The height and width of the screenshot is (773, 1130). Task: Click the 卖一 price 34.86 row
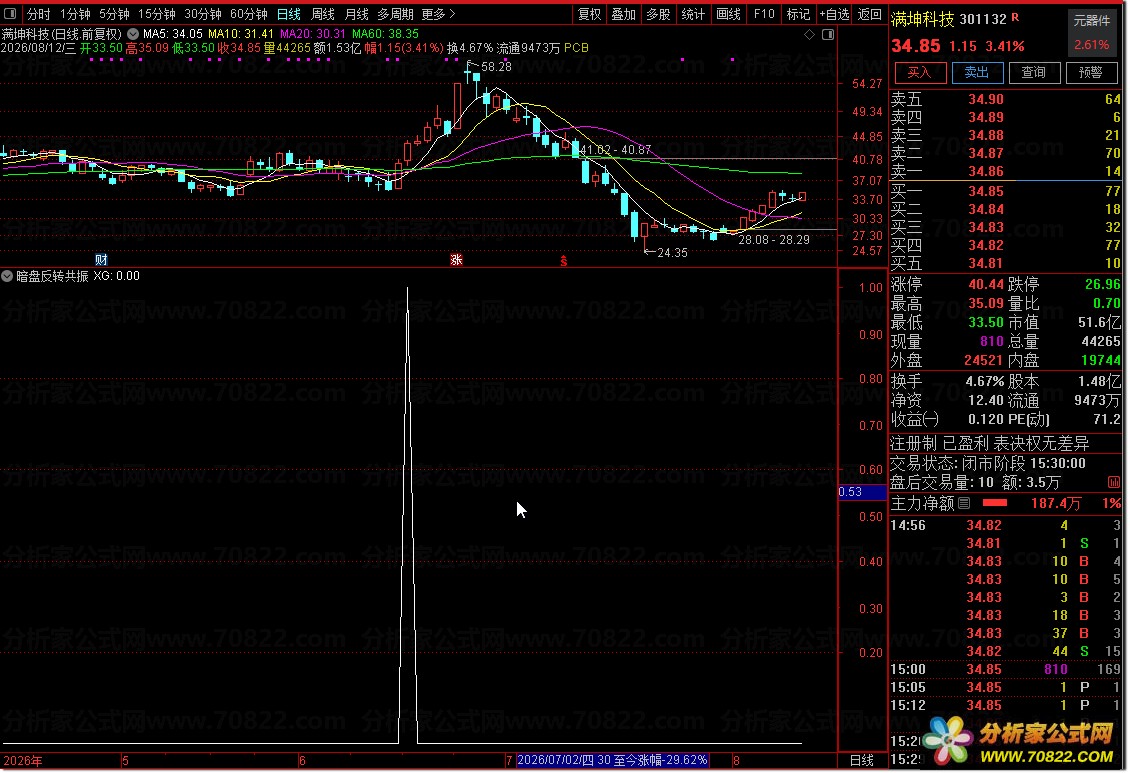[1006, 171]
